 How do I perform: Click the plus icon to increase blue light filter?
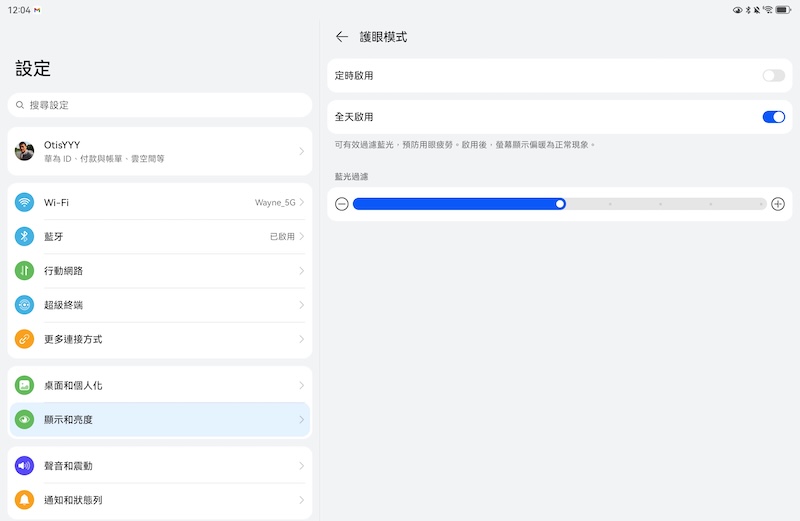(778, 204)
